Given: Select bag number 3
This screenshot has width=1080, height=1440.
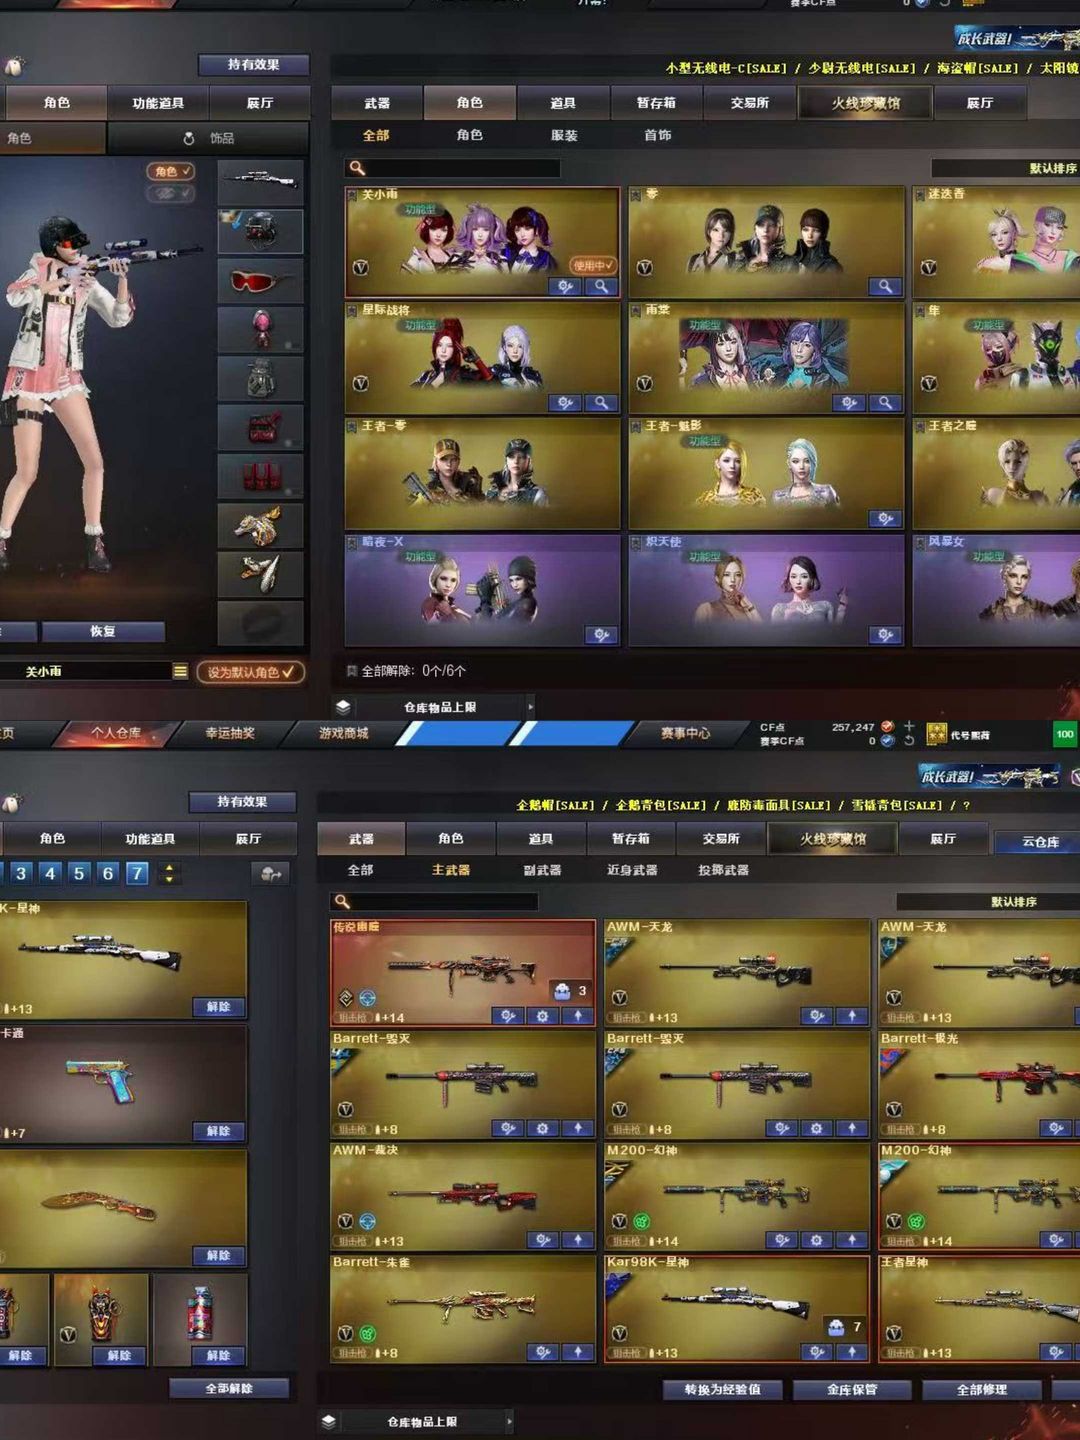Looking at the screenshot, I should tap(21, 874).
